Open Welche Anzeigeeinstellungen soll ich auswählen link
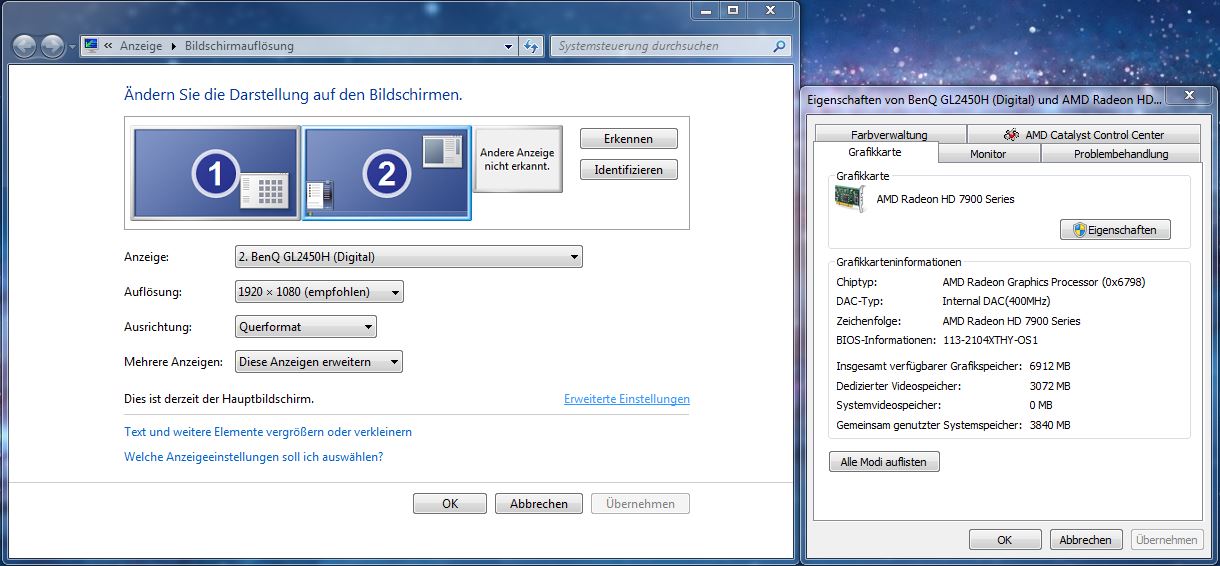This screenshot has width=1220, height=566. [254, 457]
